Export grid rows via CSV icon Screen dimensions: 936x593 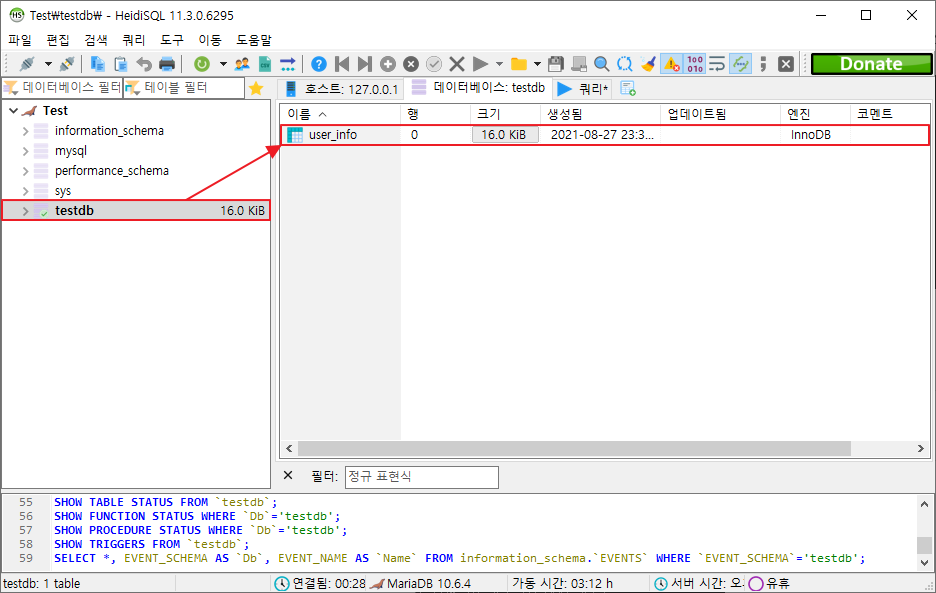265,64
